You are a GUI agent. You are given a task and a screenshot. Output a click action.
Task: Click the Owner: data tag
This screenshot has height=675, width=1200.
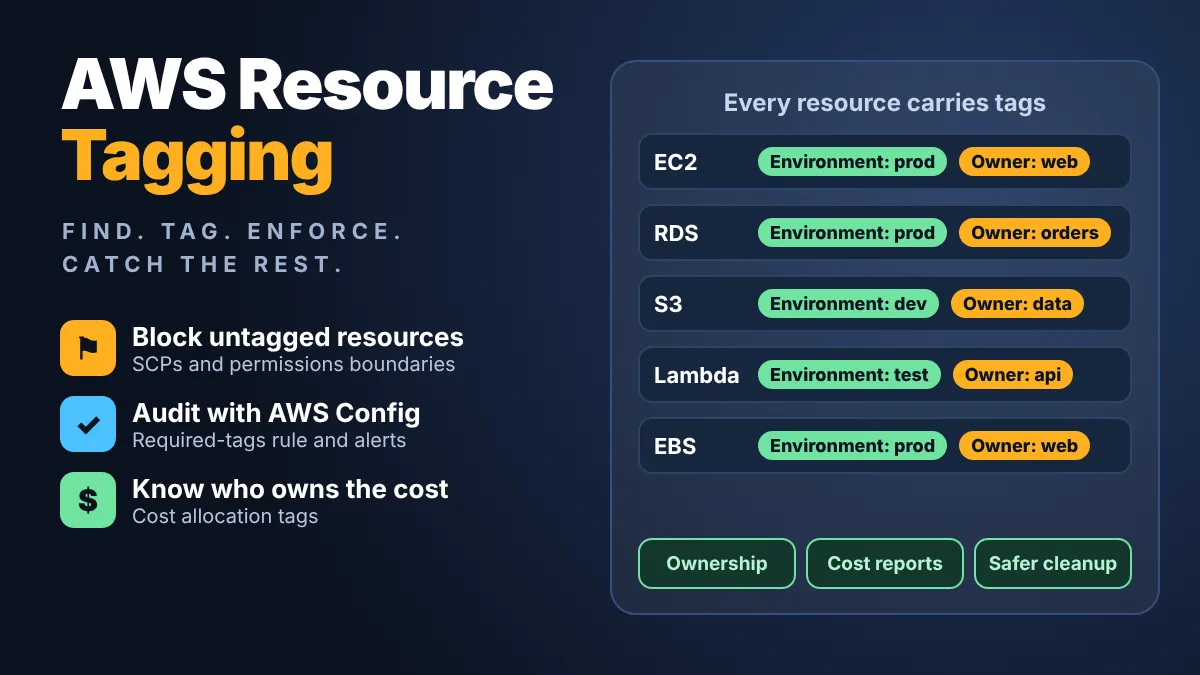click(x=1017, y=304)
